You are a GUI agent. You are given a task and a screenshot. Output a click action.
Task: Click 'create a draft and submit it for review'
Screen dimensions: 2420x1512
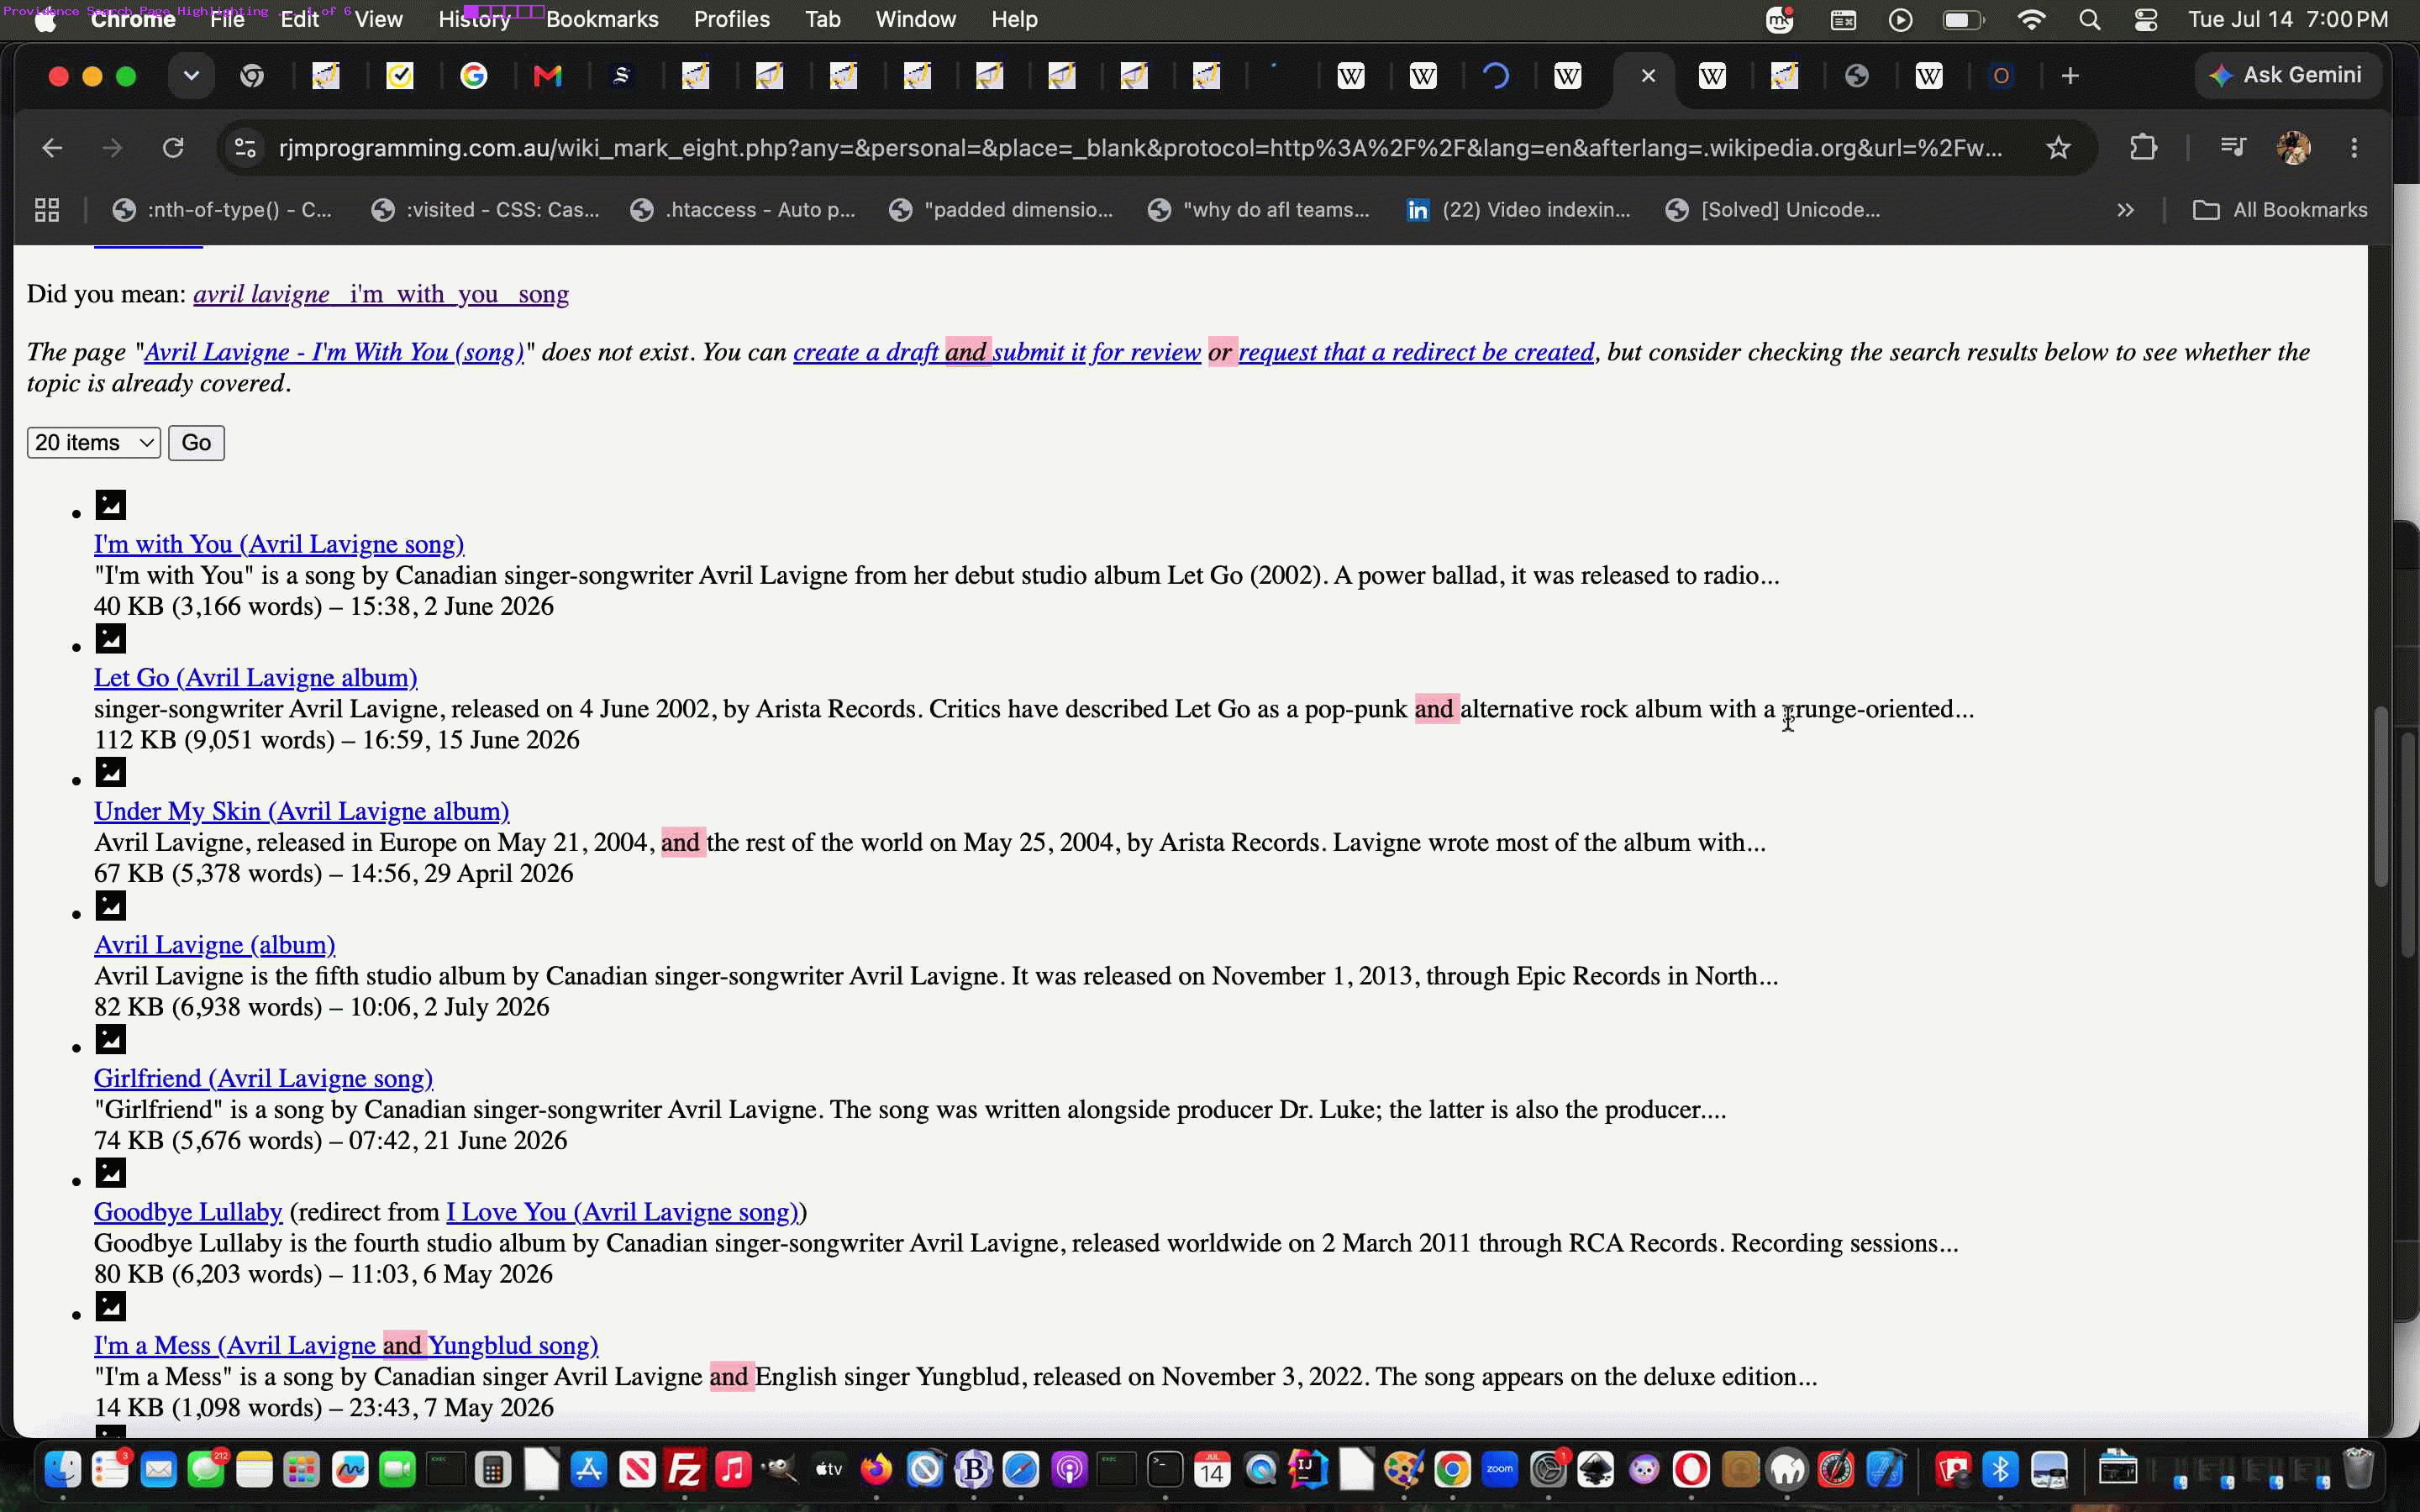tap(997, 352)
